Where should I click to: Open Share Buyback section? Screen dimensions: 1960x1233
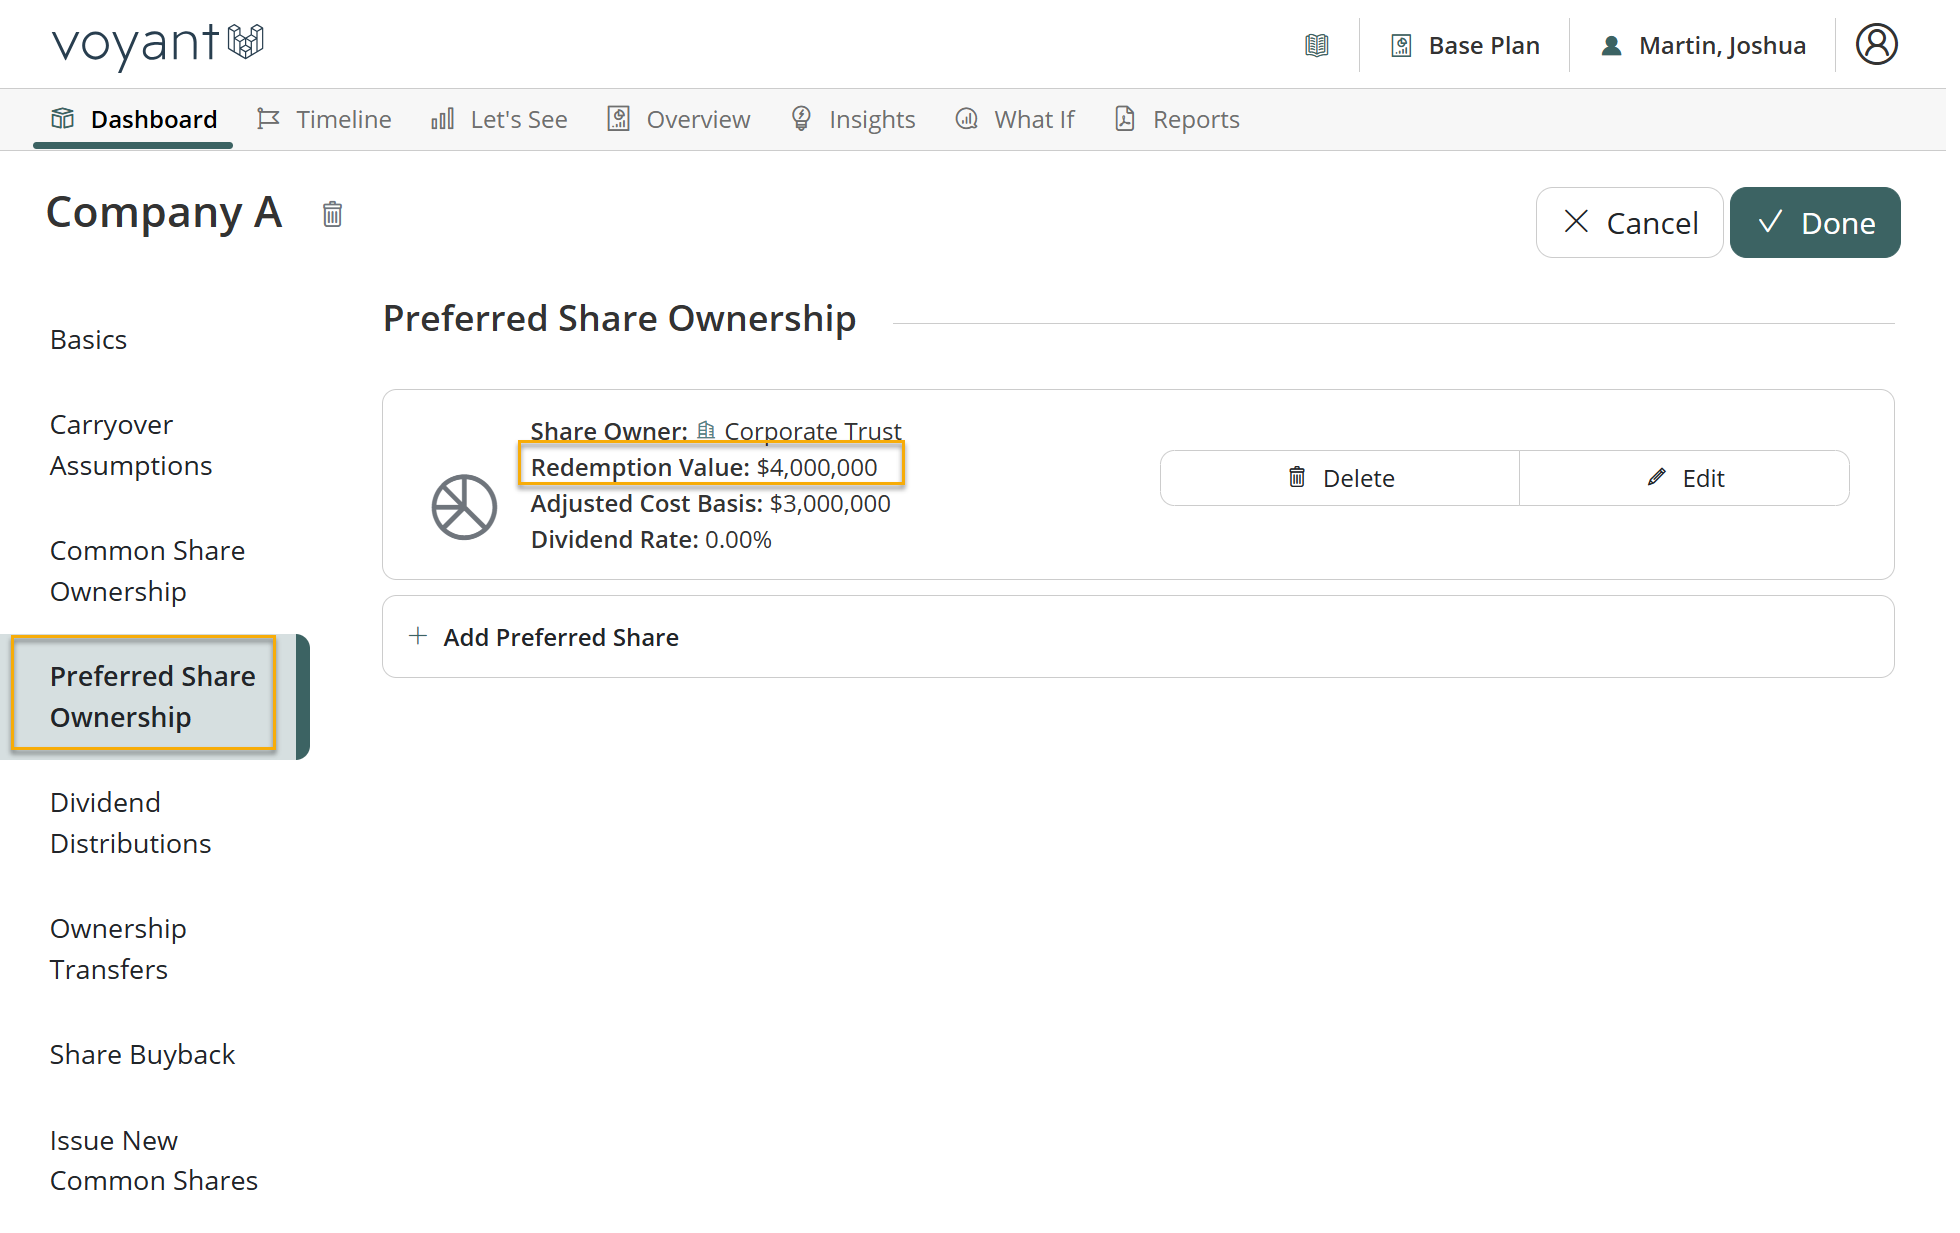[x=143, y=1055]
